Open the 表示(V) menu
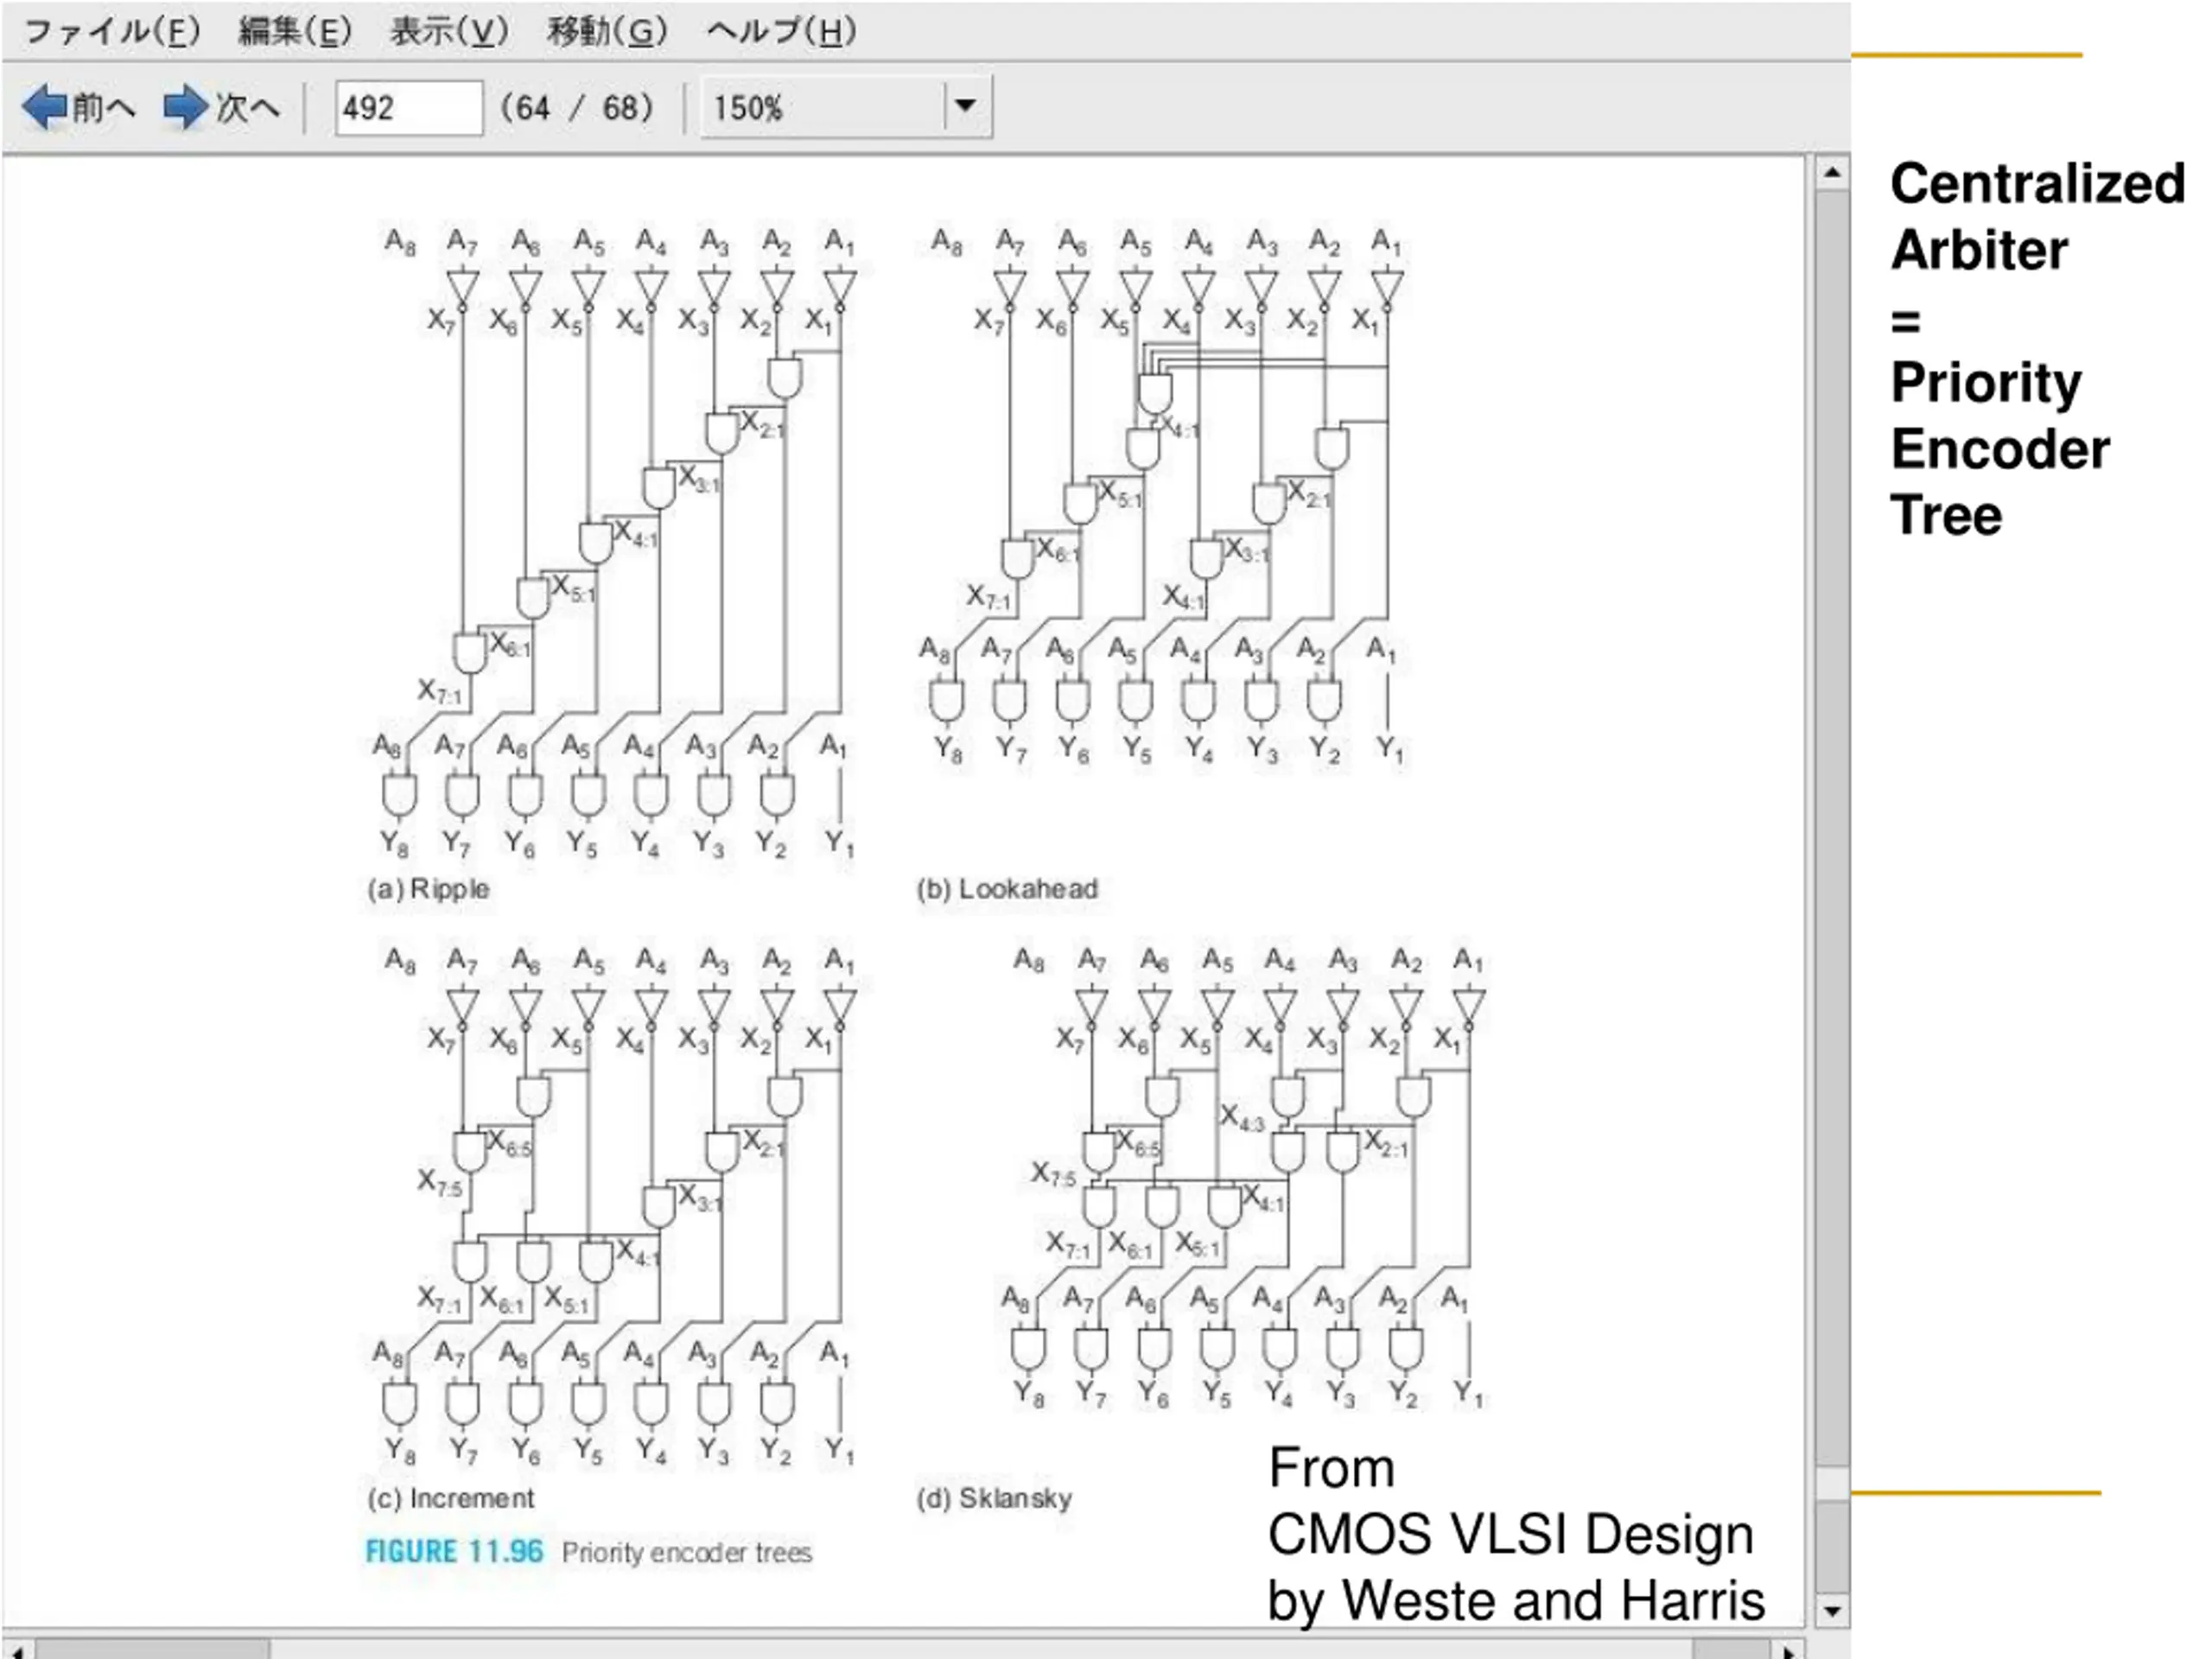This screenshot has height=1659, width=2212. coord(450,32)
